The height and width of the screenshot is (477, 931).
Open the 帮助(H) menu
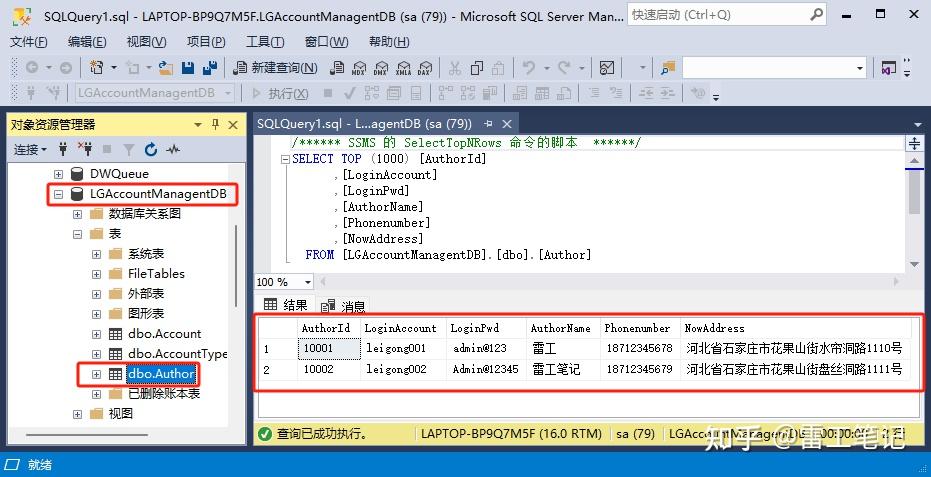click(389, 42)
